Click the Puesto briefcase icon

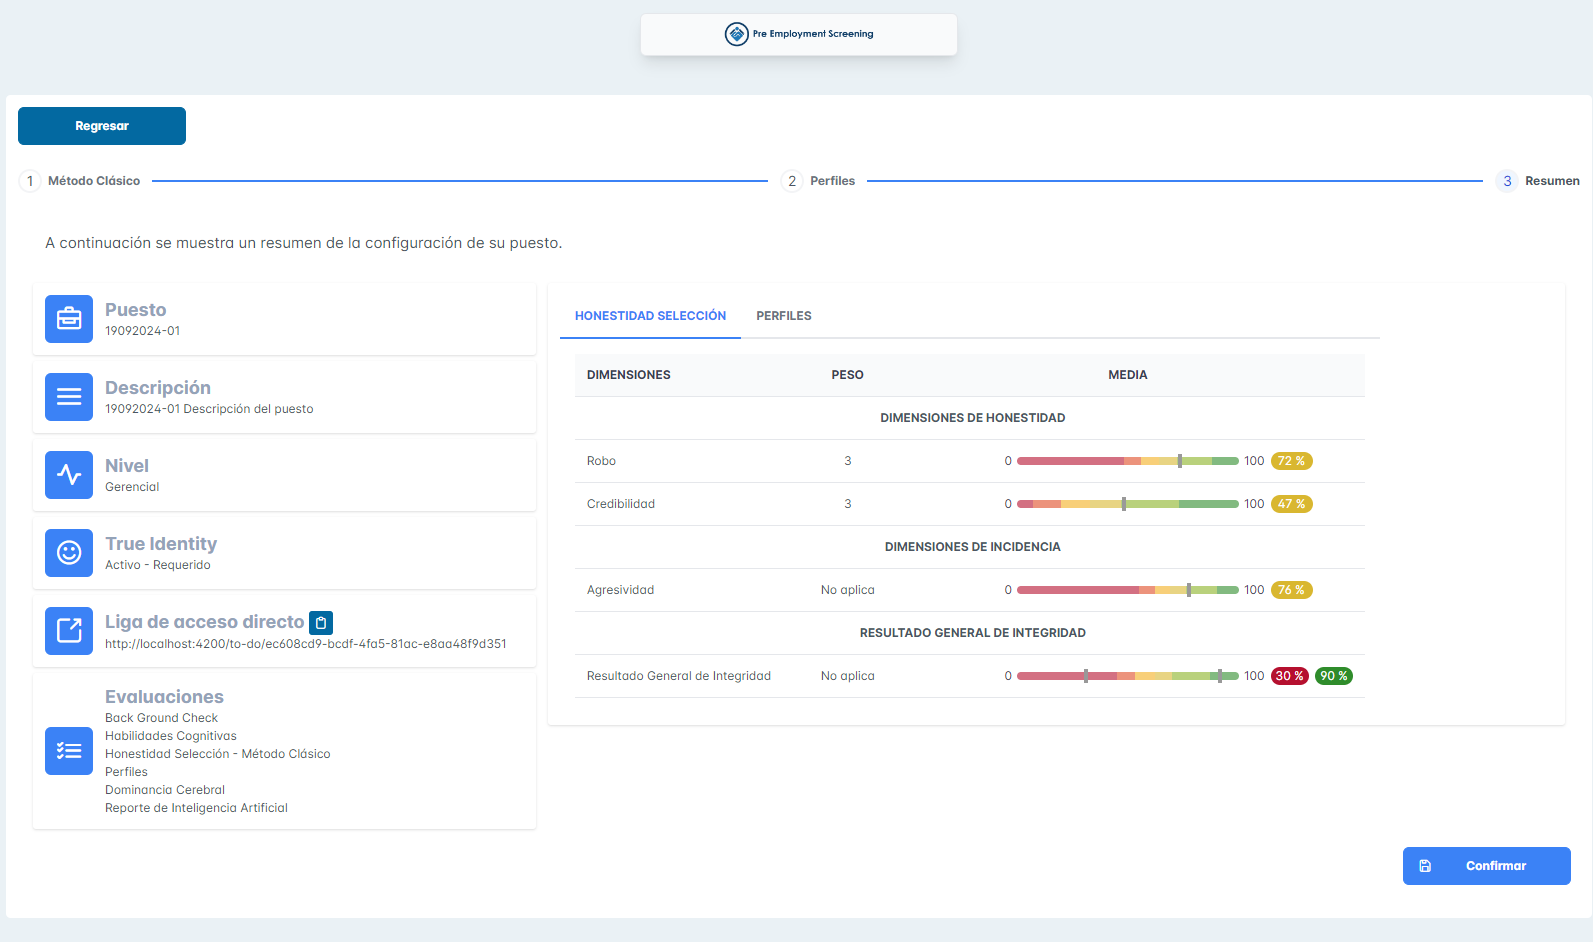click(69, 319)
